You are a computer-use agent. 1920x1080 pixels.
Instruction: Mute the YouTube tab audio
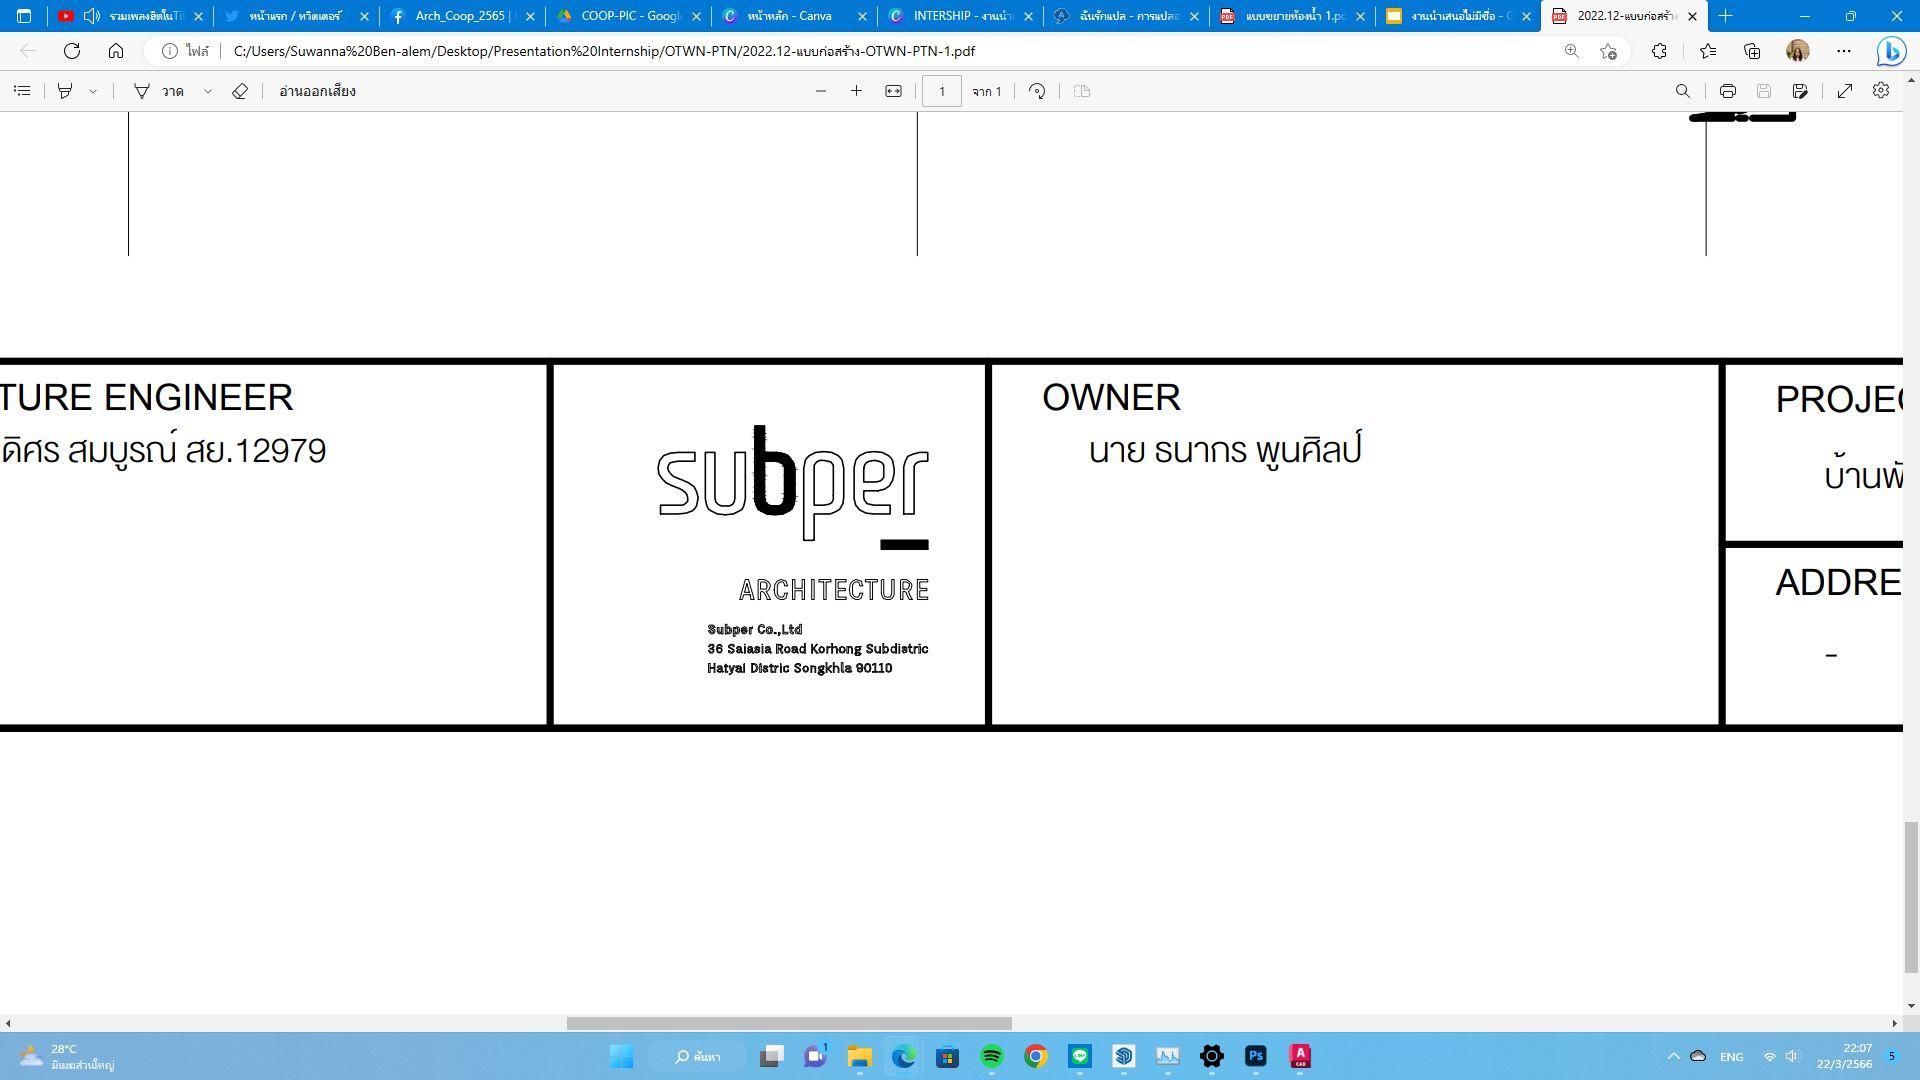tap(92, 16)
